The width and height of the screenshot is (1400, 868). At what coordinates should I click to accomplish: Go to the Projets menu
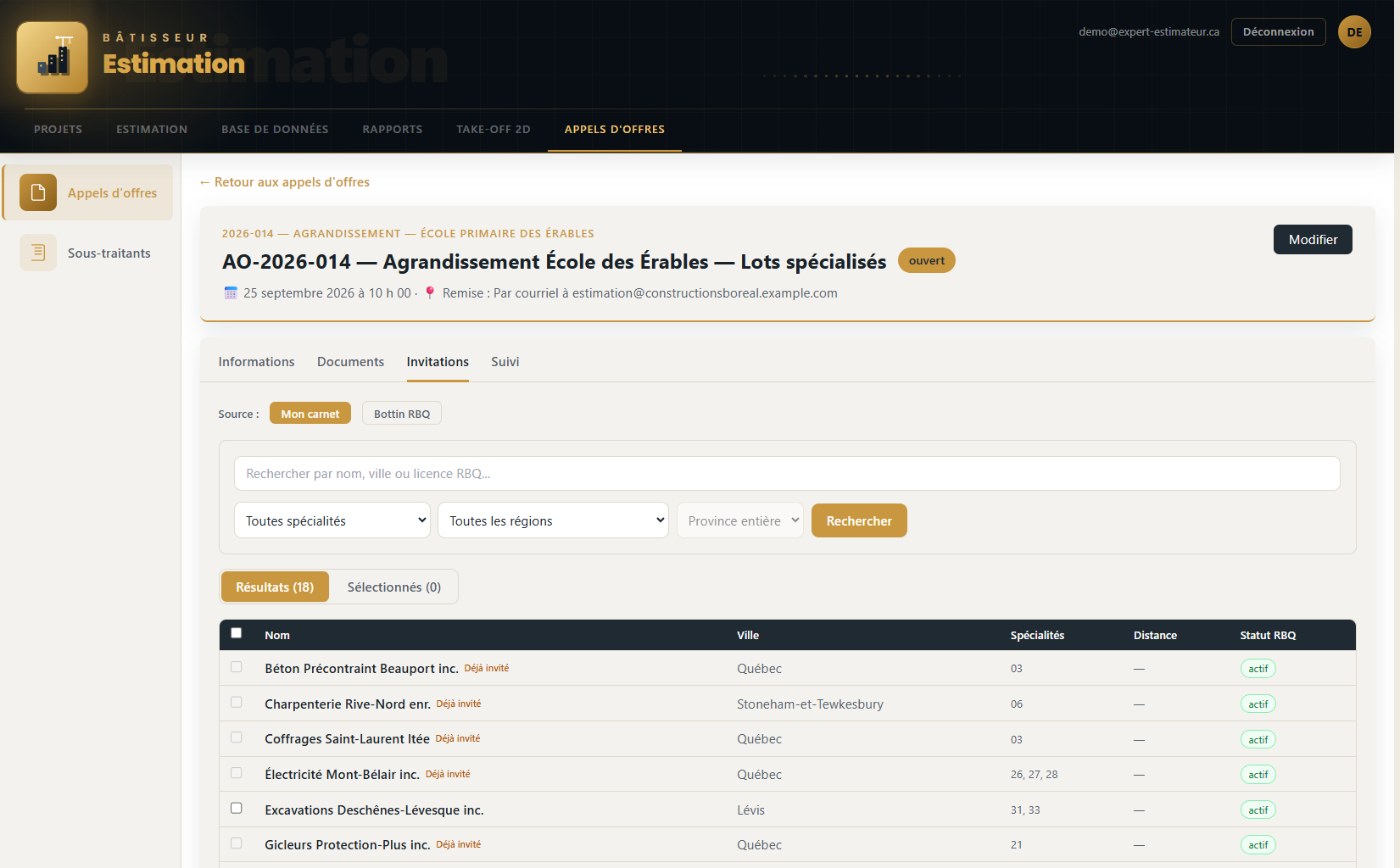58,129
